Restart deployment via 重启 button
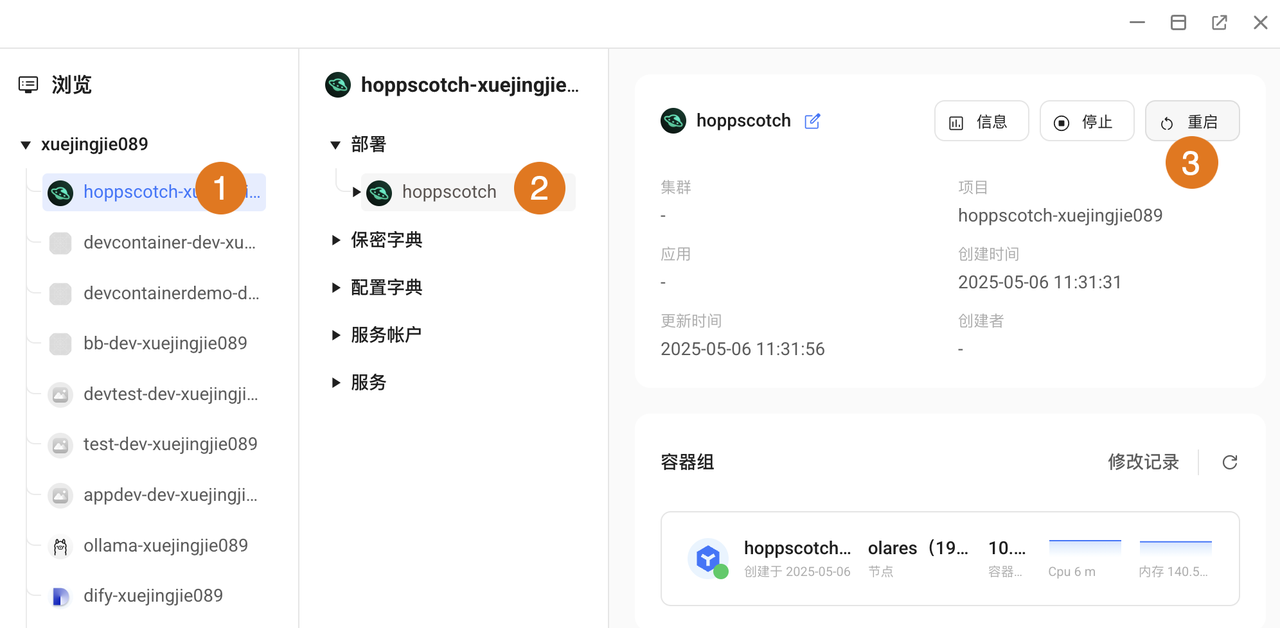1280x628 pixels. click(x=1192, y=121)
